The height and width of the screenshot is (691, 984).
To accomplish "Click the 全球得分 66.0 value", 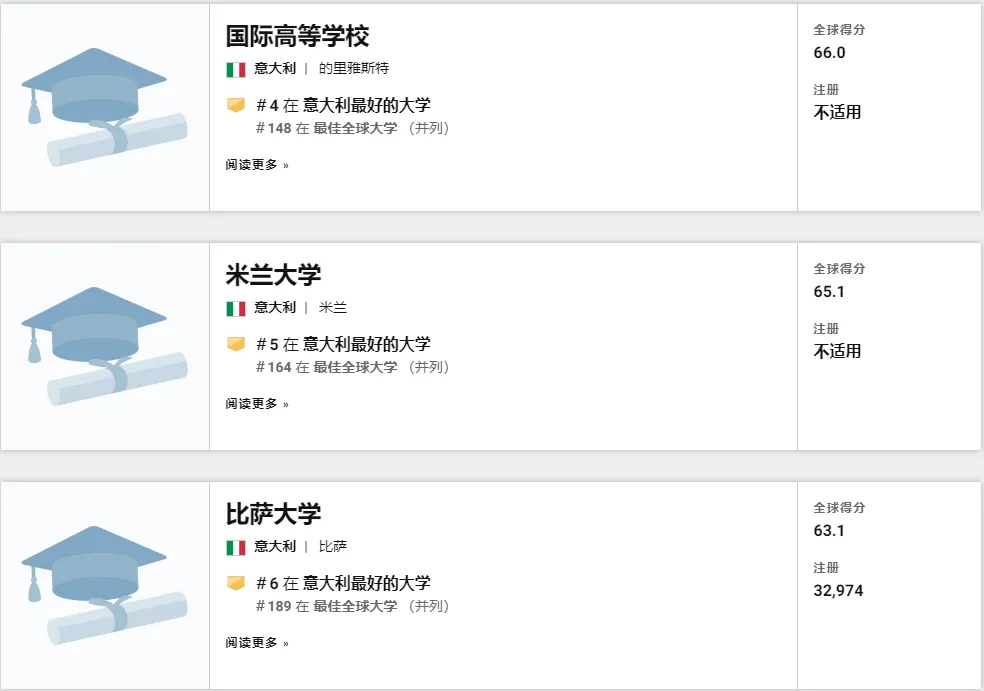I will click(829, 53).
